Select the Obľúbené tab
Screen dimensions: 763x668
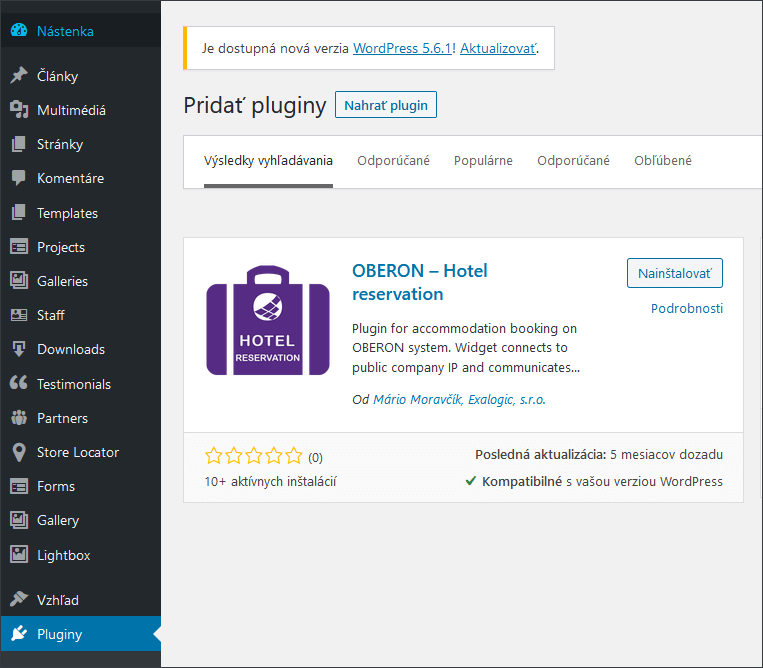pyautogui.click(x=662, y=161)
